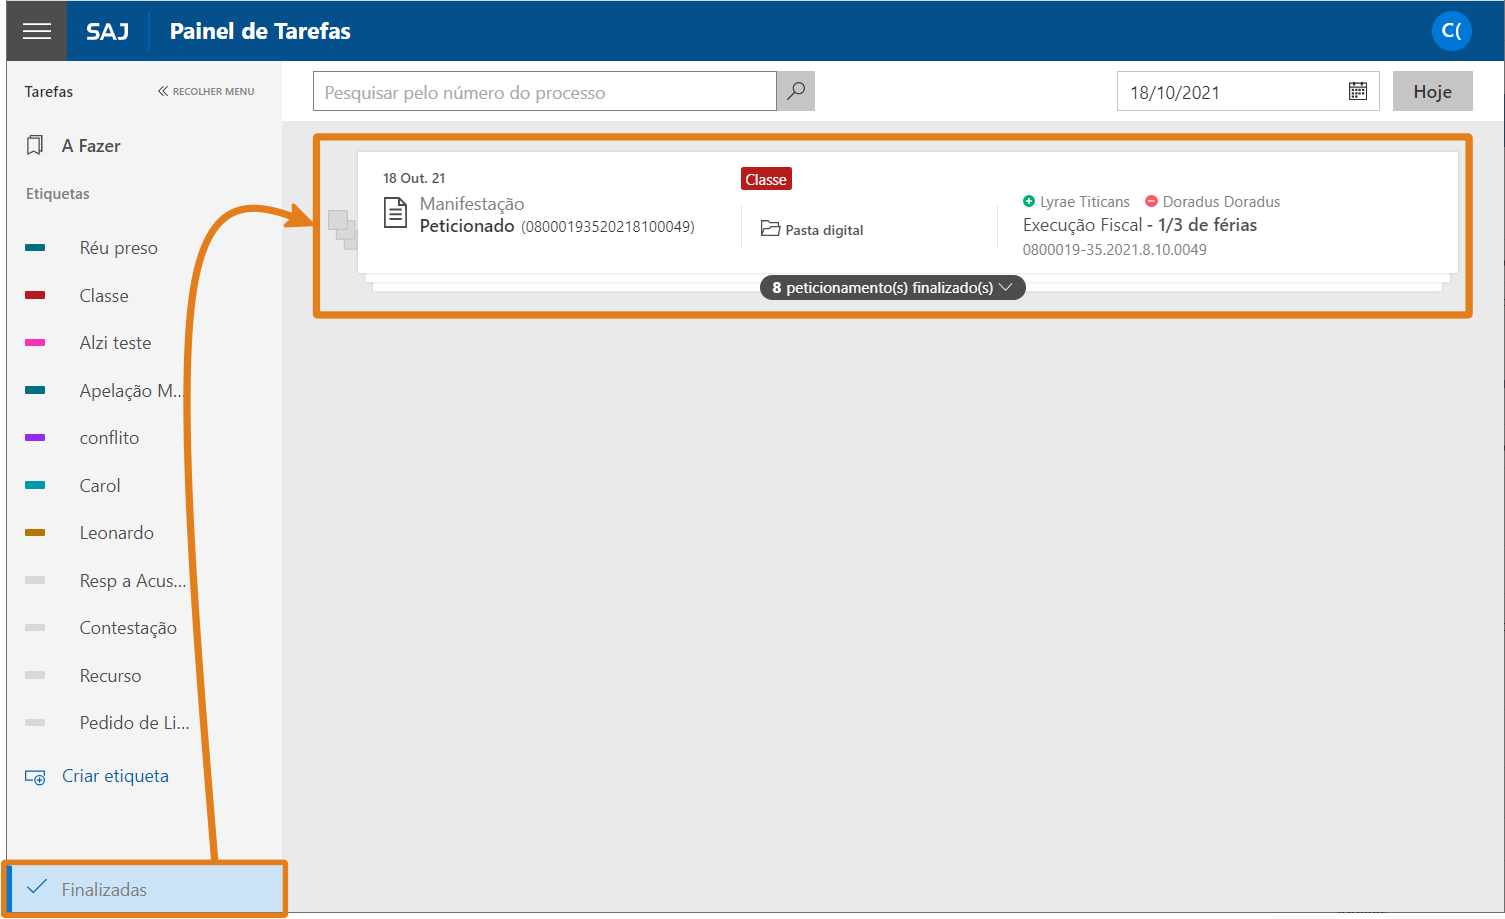Viewport: 1505px width, 919px height.
Task: Focus the process number search field
Action: pos(545,91)
